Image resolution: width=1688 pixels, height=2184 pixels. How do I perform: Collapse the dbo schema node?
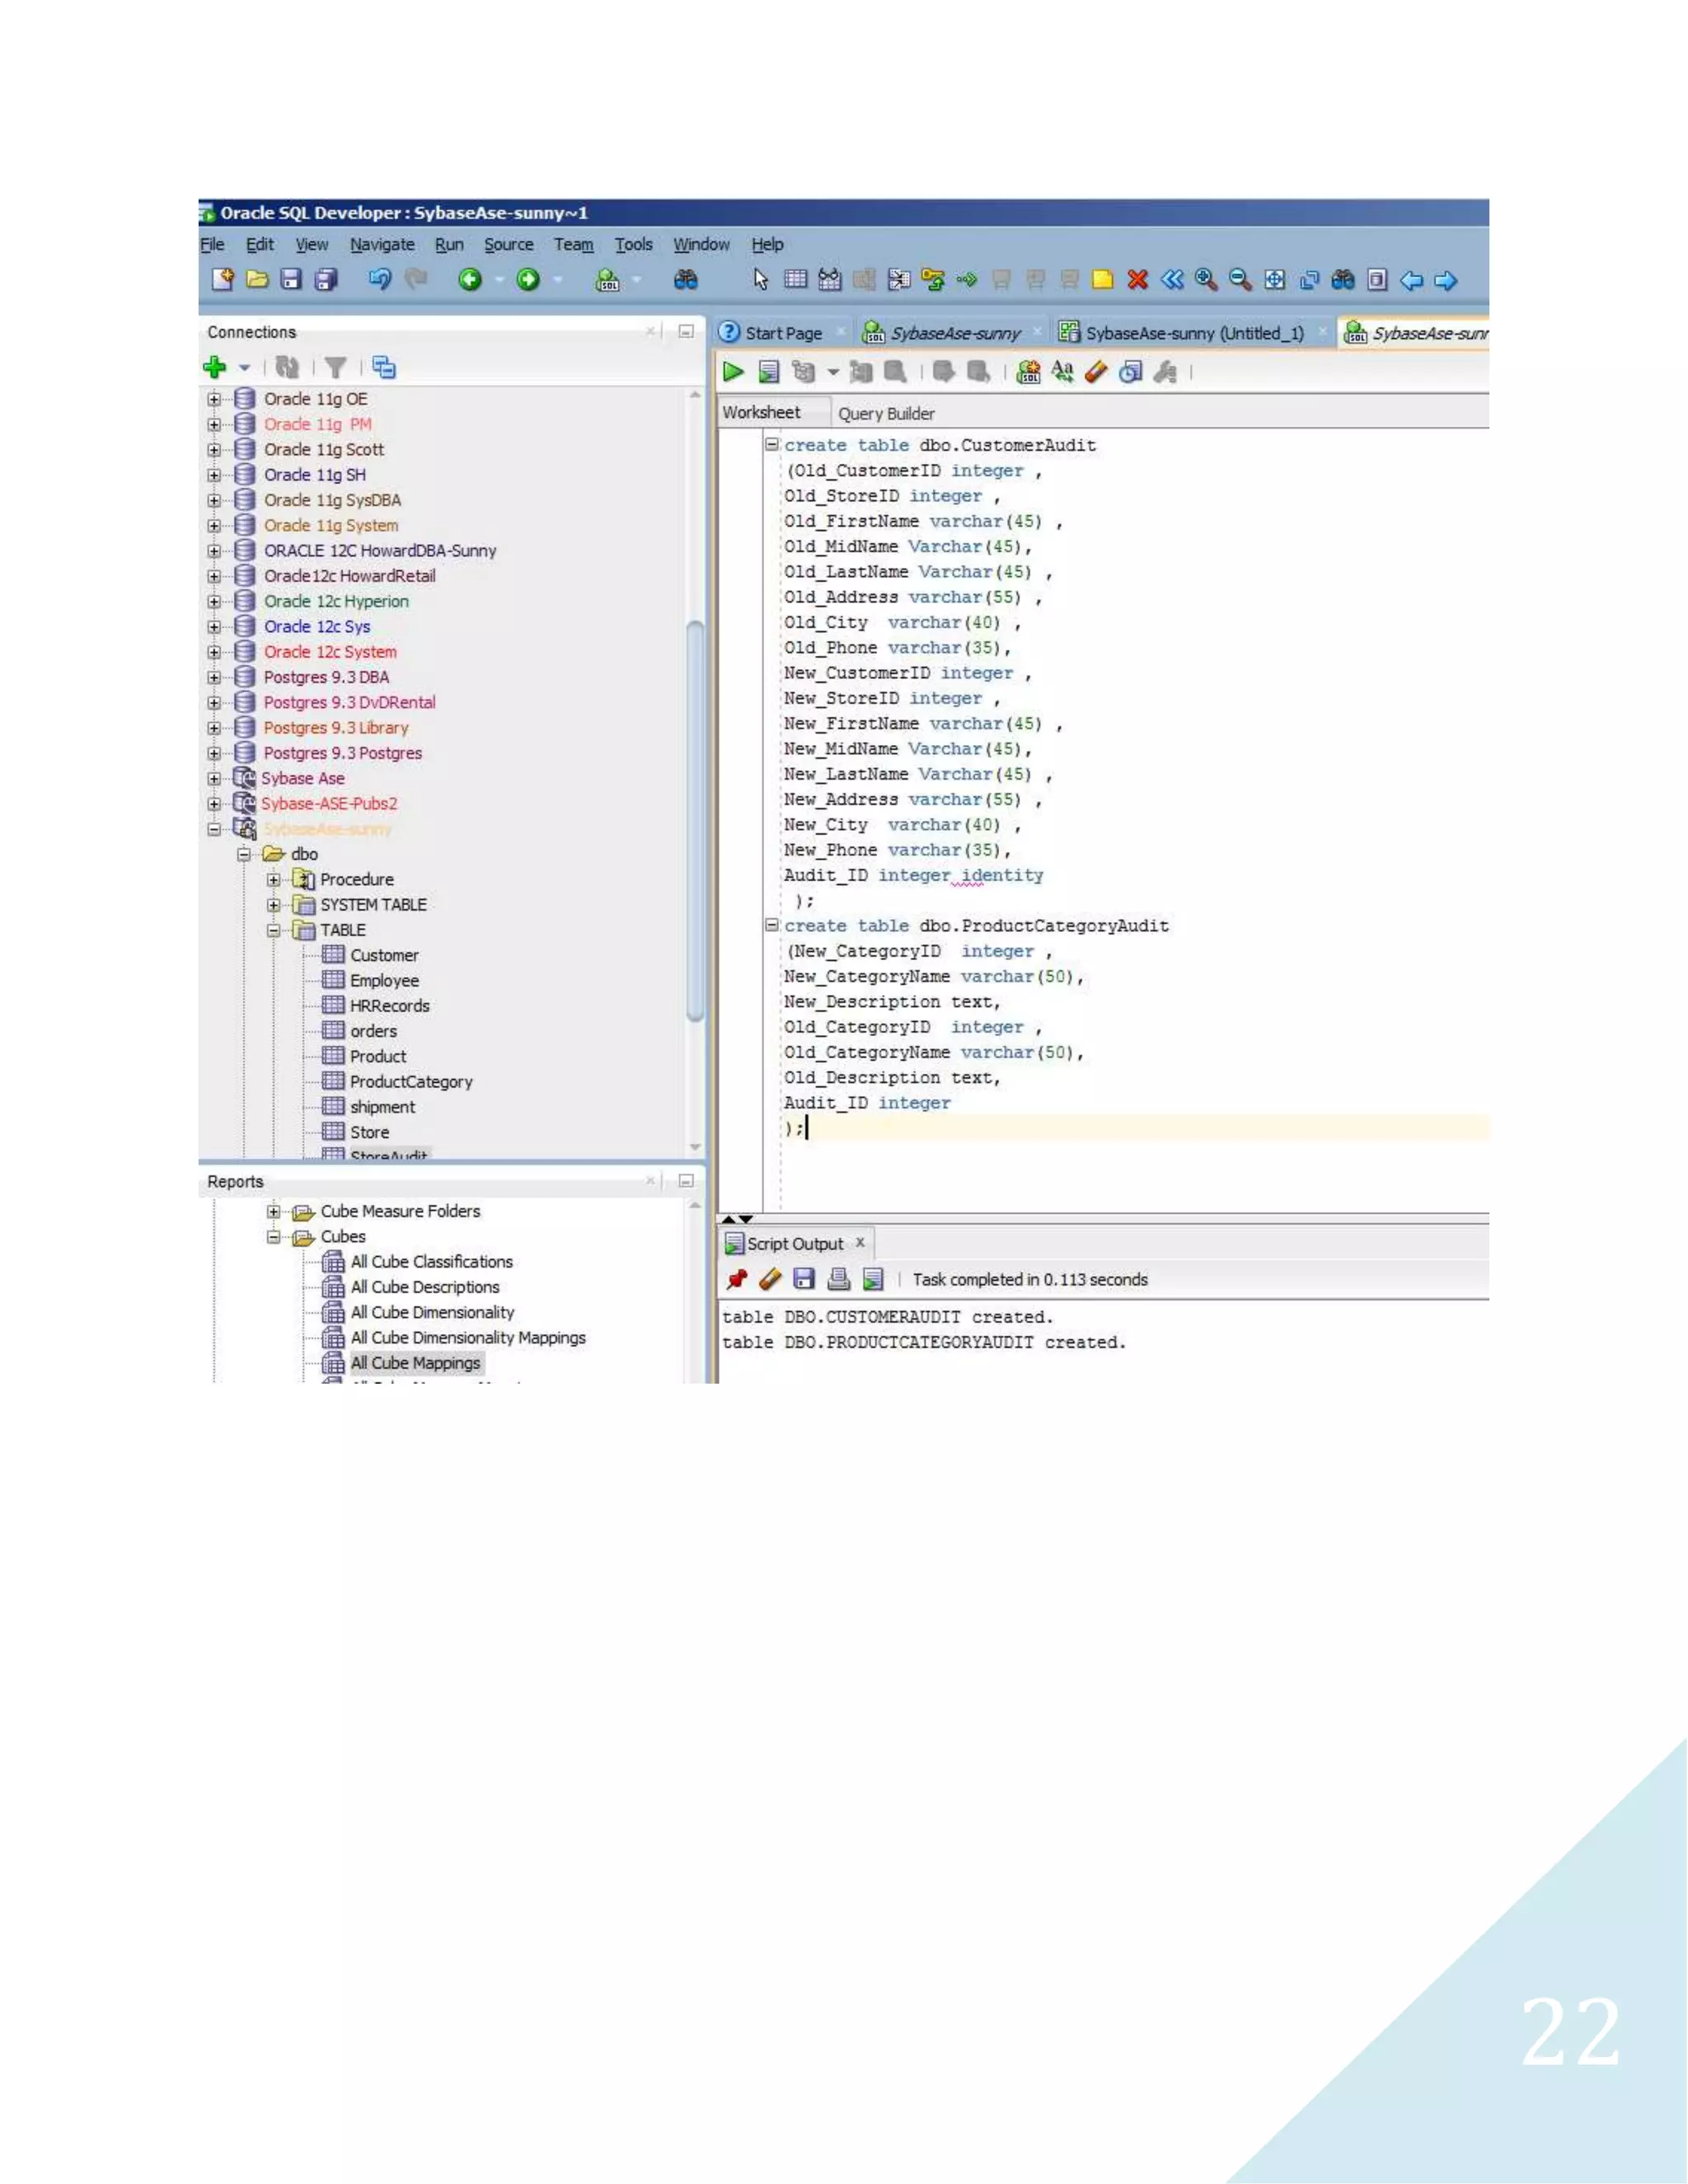click(x=243, y=854)
